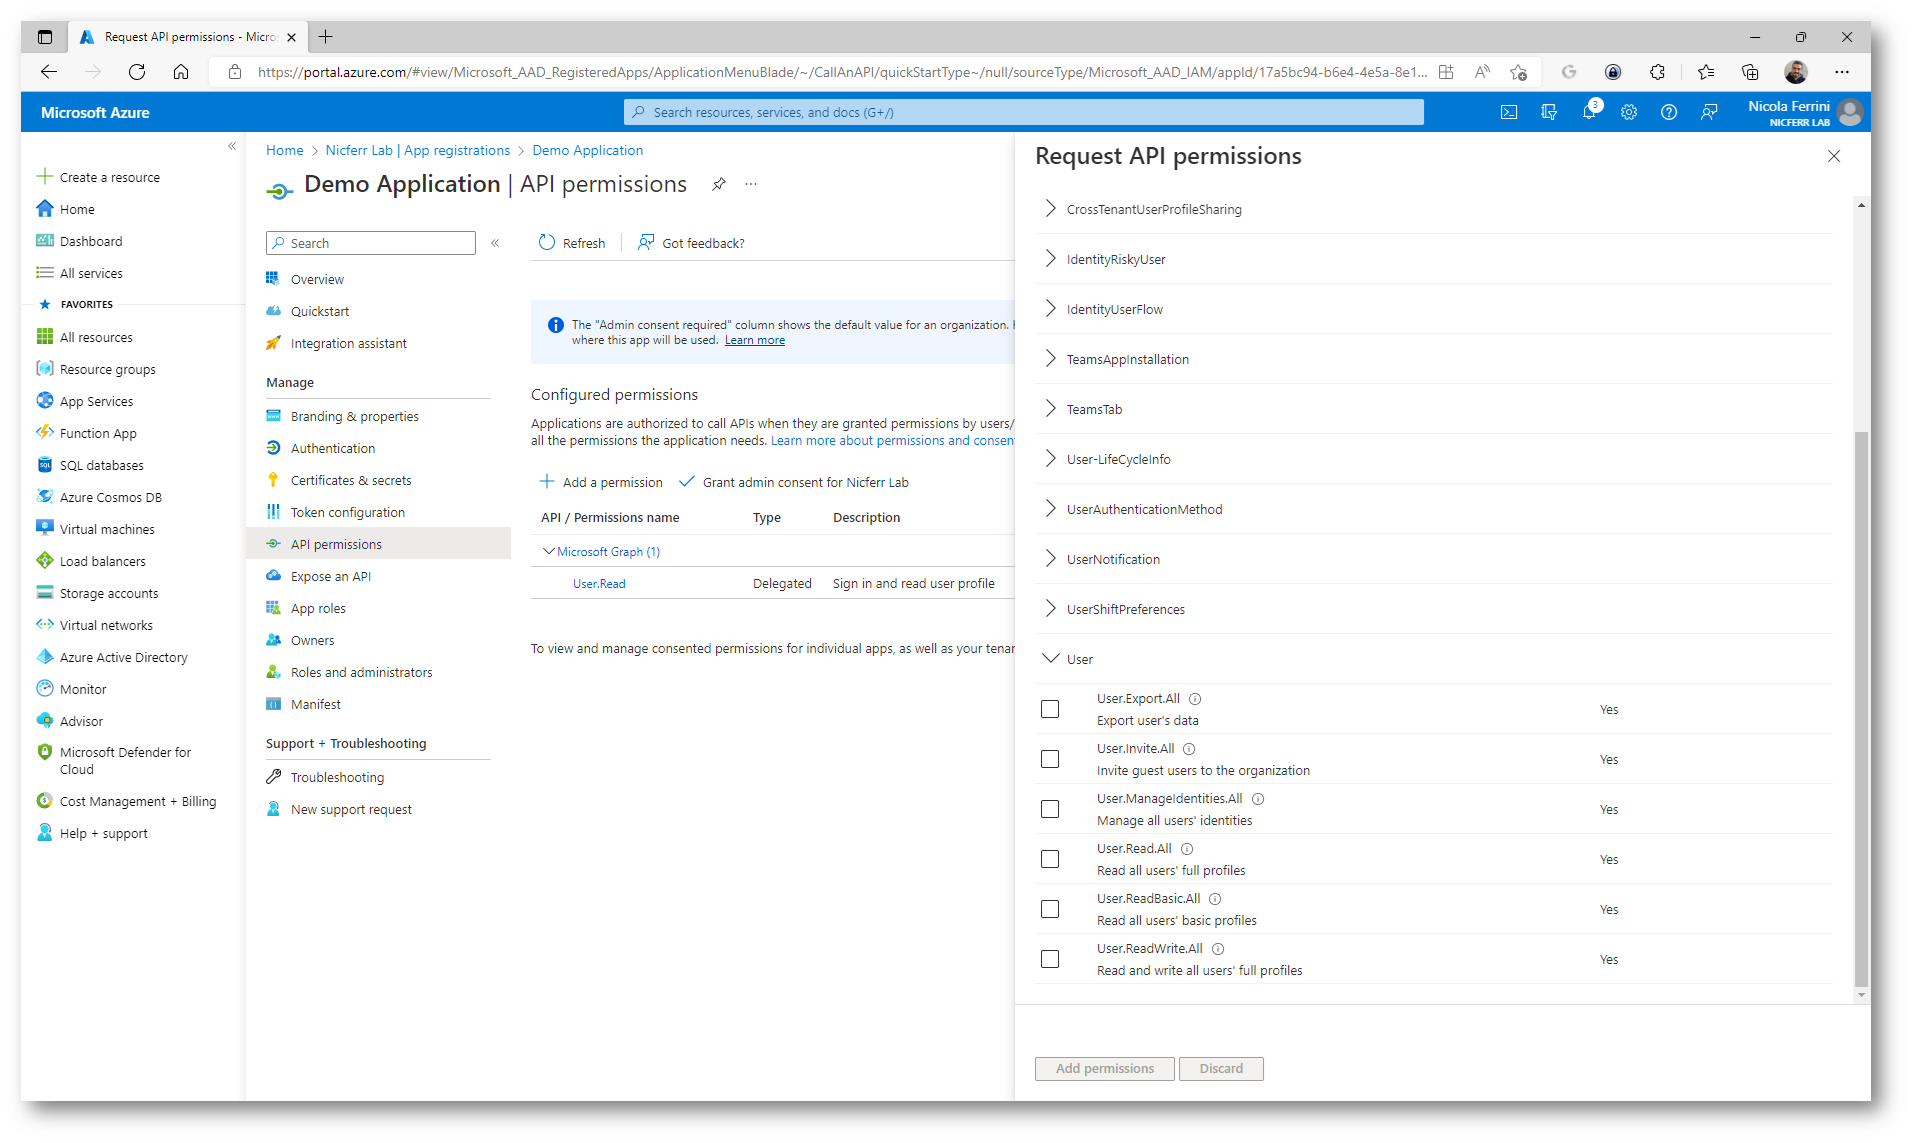Click the top Azure search resources field

pyautogui.click(x=1023, y=112)
